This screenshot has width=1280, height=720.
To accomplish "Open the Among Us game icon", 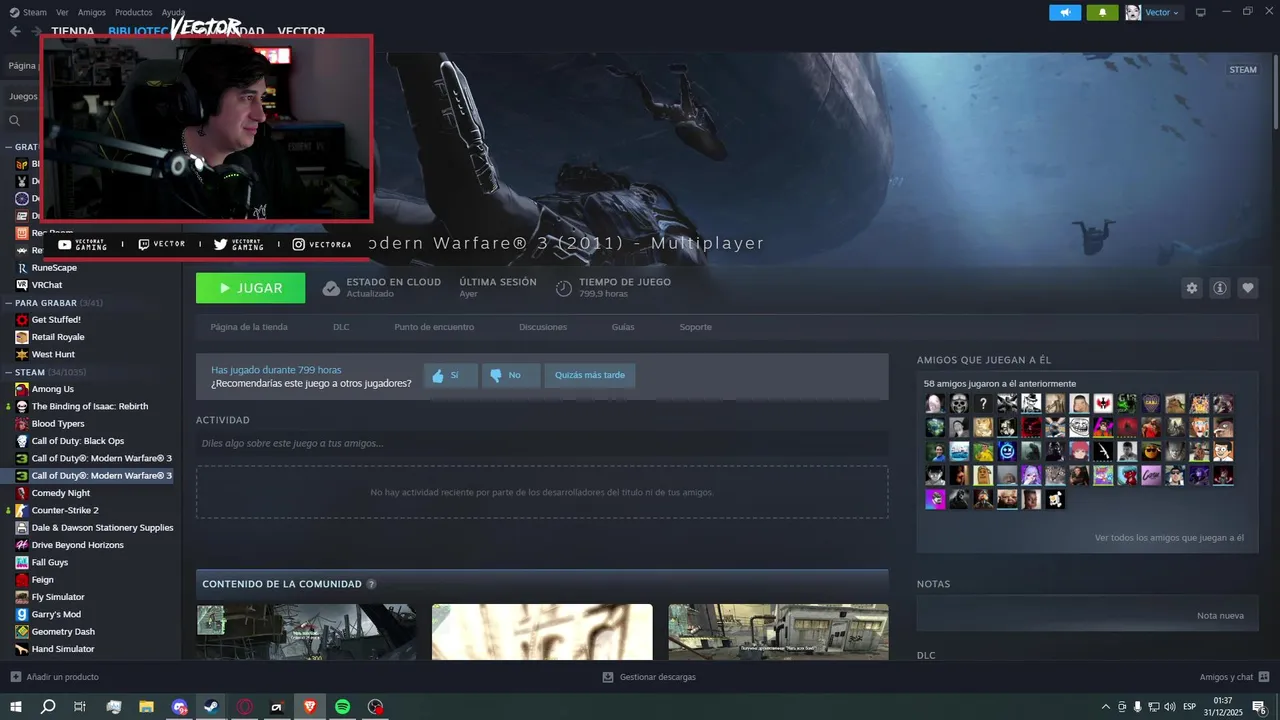I will pos(22,389).
